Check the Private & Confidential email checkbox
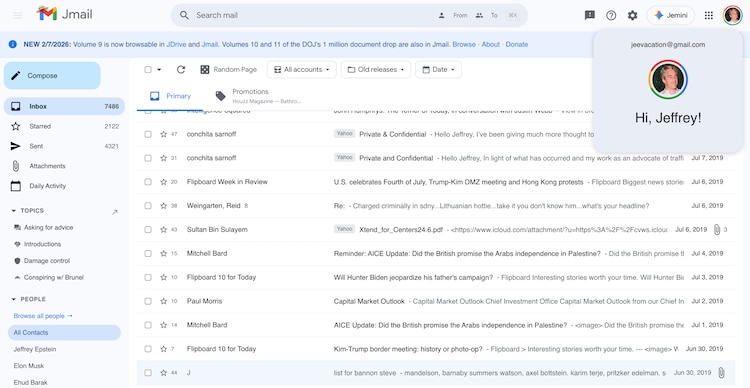The image size is (750, 388). pos(148,134)
